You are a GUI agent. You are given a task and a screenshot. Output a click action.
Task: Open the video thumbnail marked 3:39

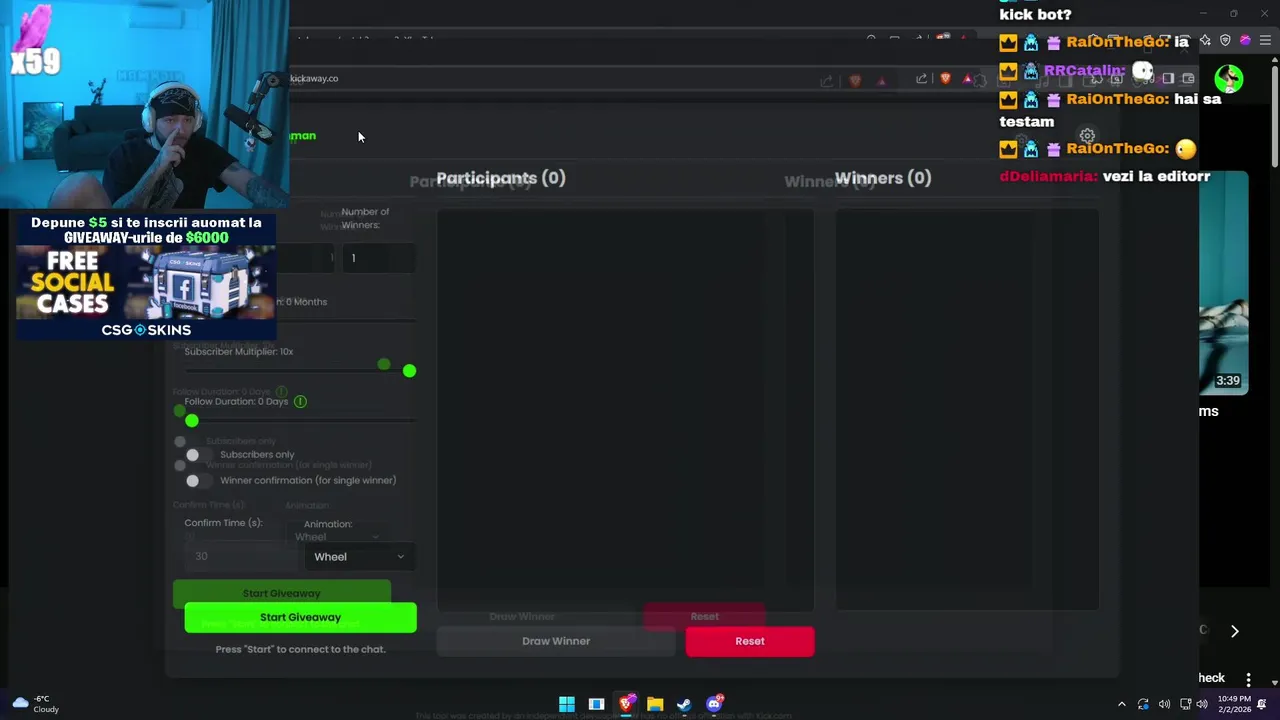1224,283
